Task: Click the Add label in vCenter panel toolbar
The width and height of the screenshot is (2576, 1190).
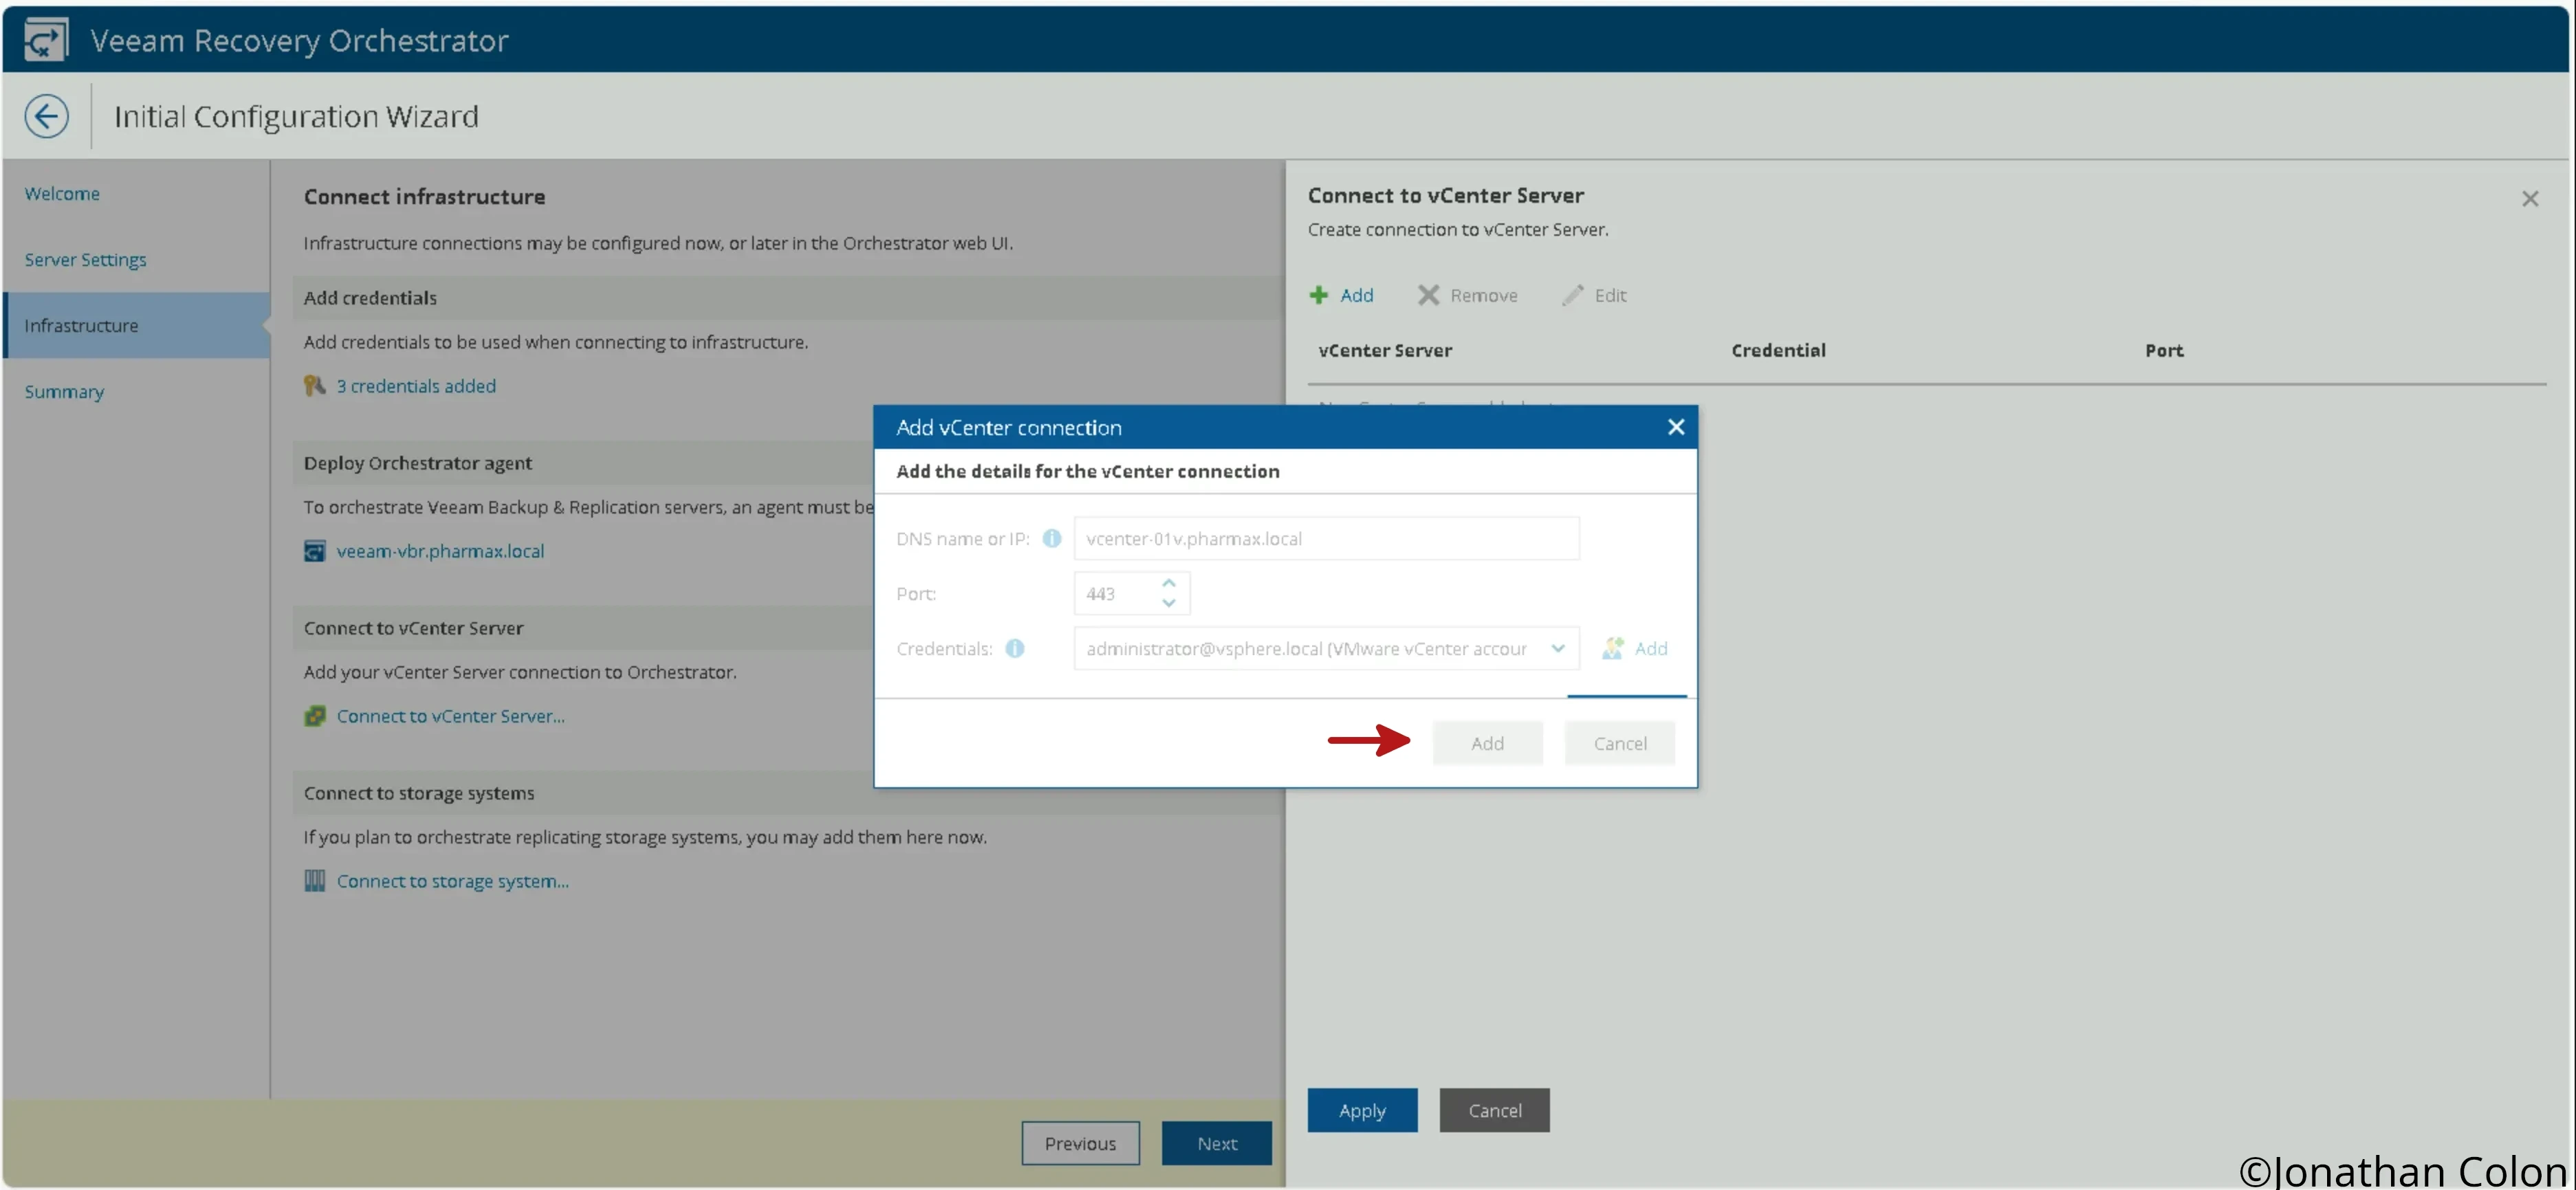Action: (1356, 295)
